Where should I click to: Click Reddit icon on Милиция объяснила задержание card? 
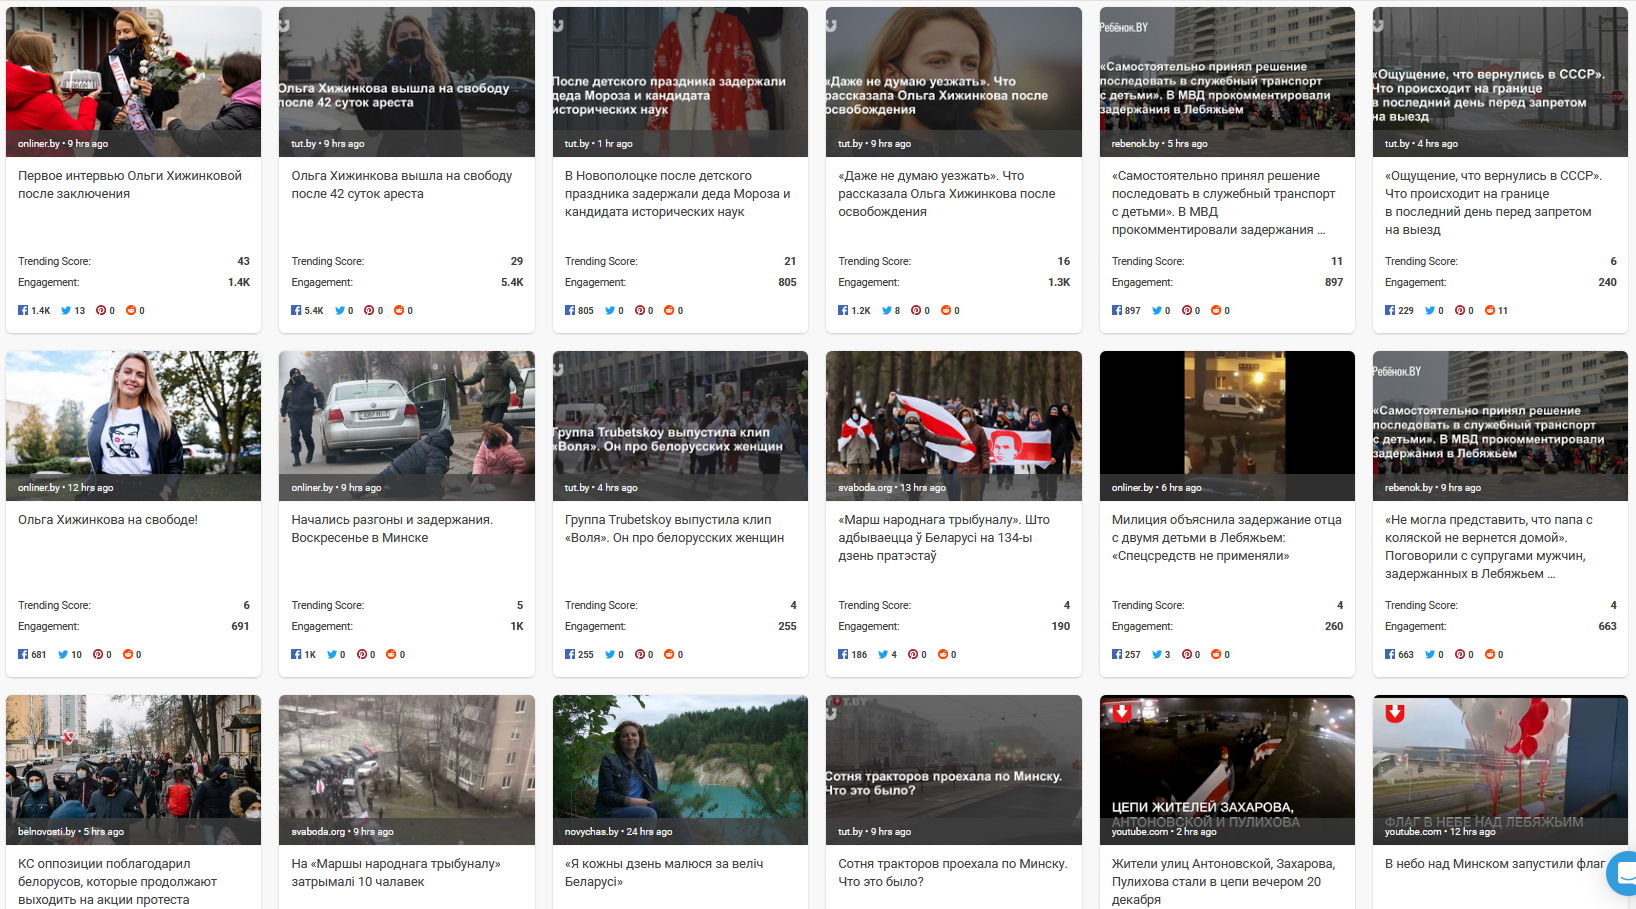coord(1216,655)
